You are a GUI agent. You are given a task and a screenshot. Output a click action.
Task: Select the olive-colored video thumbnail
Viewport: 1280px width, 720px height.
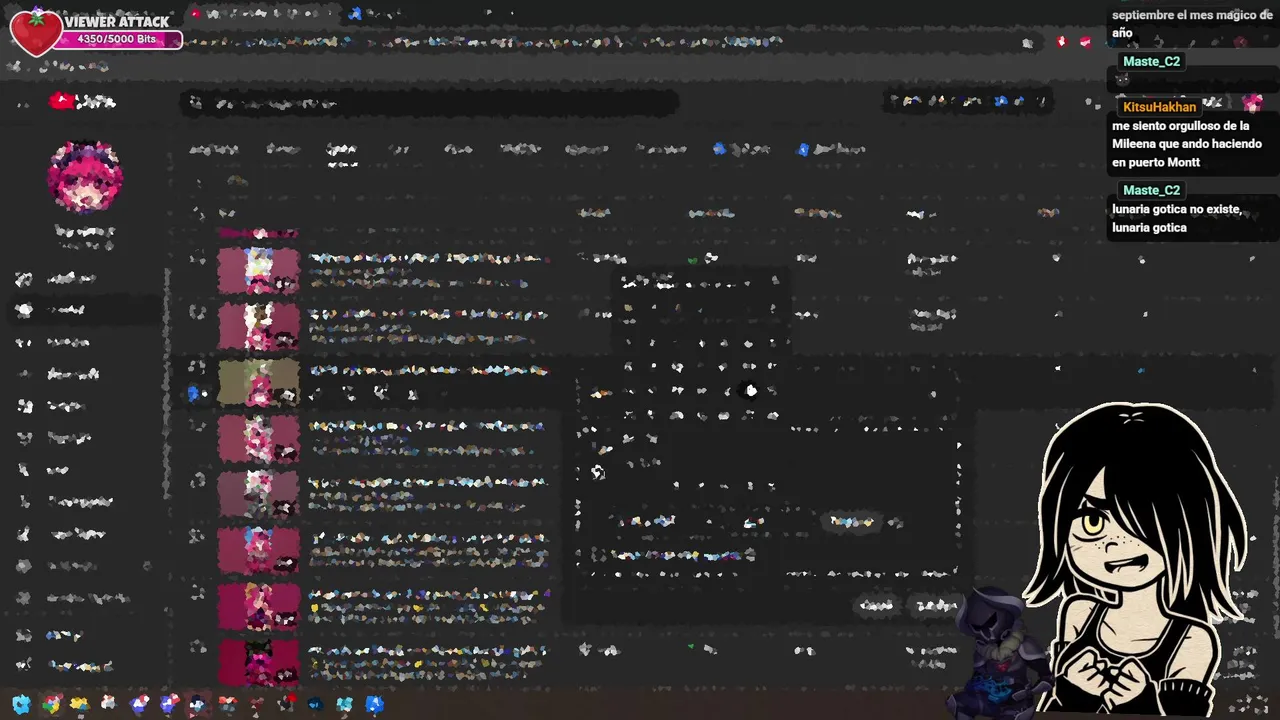[x=259, y=382]
